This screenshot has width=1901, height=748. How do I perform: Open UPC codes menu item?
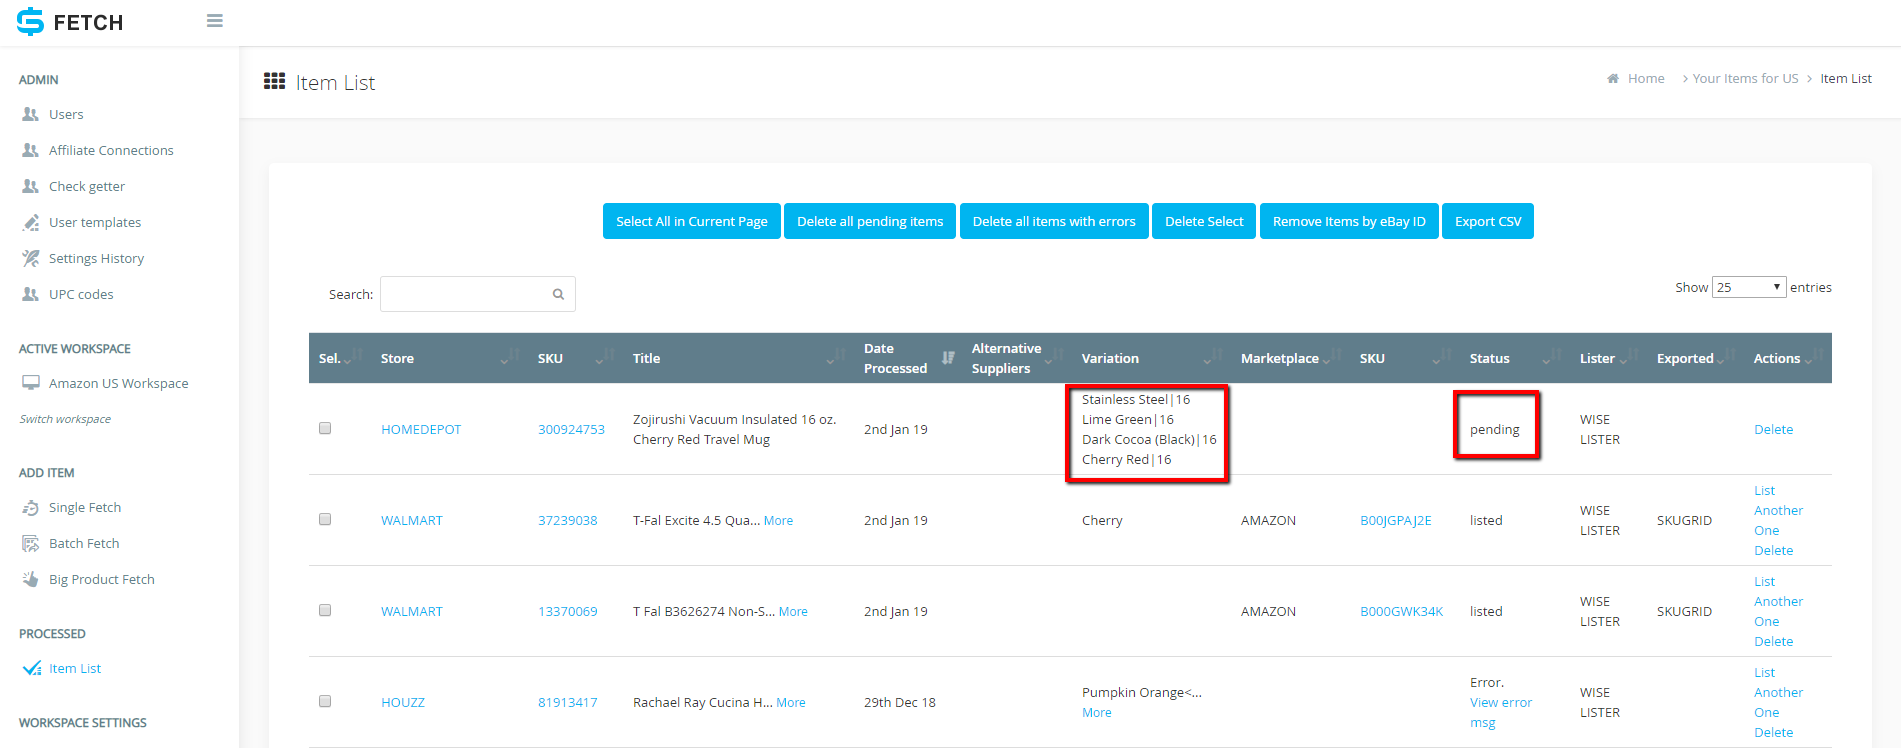[x=81, y=294]
